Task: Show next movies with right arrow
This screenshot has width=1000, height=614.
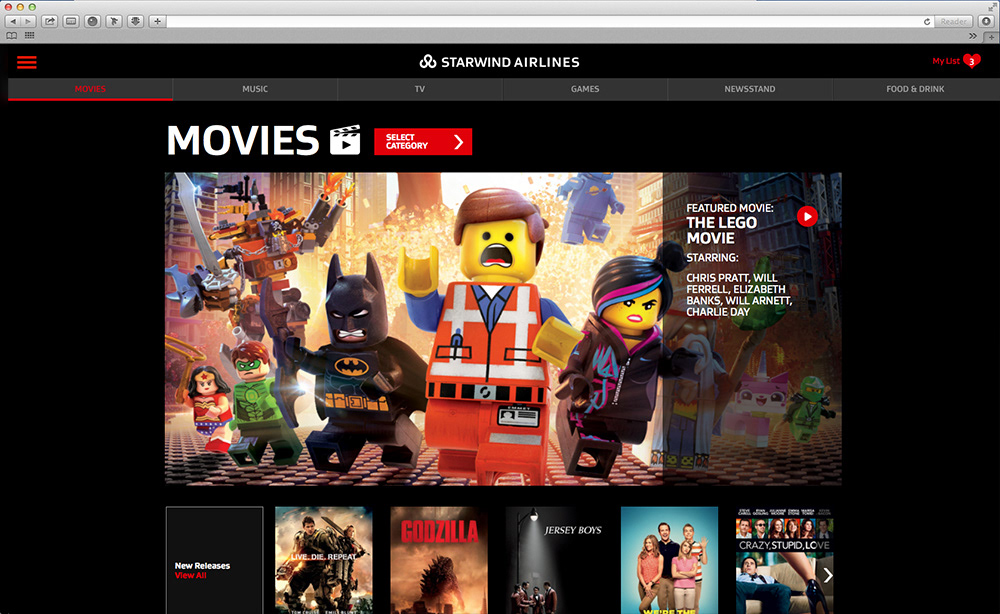Action: [x=827, y=575]
